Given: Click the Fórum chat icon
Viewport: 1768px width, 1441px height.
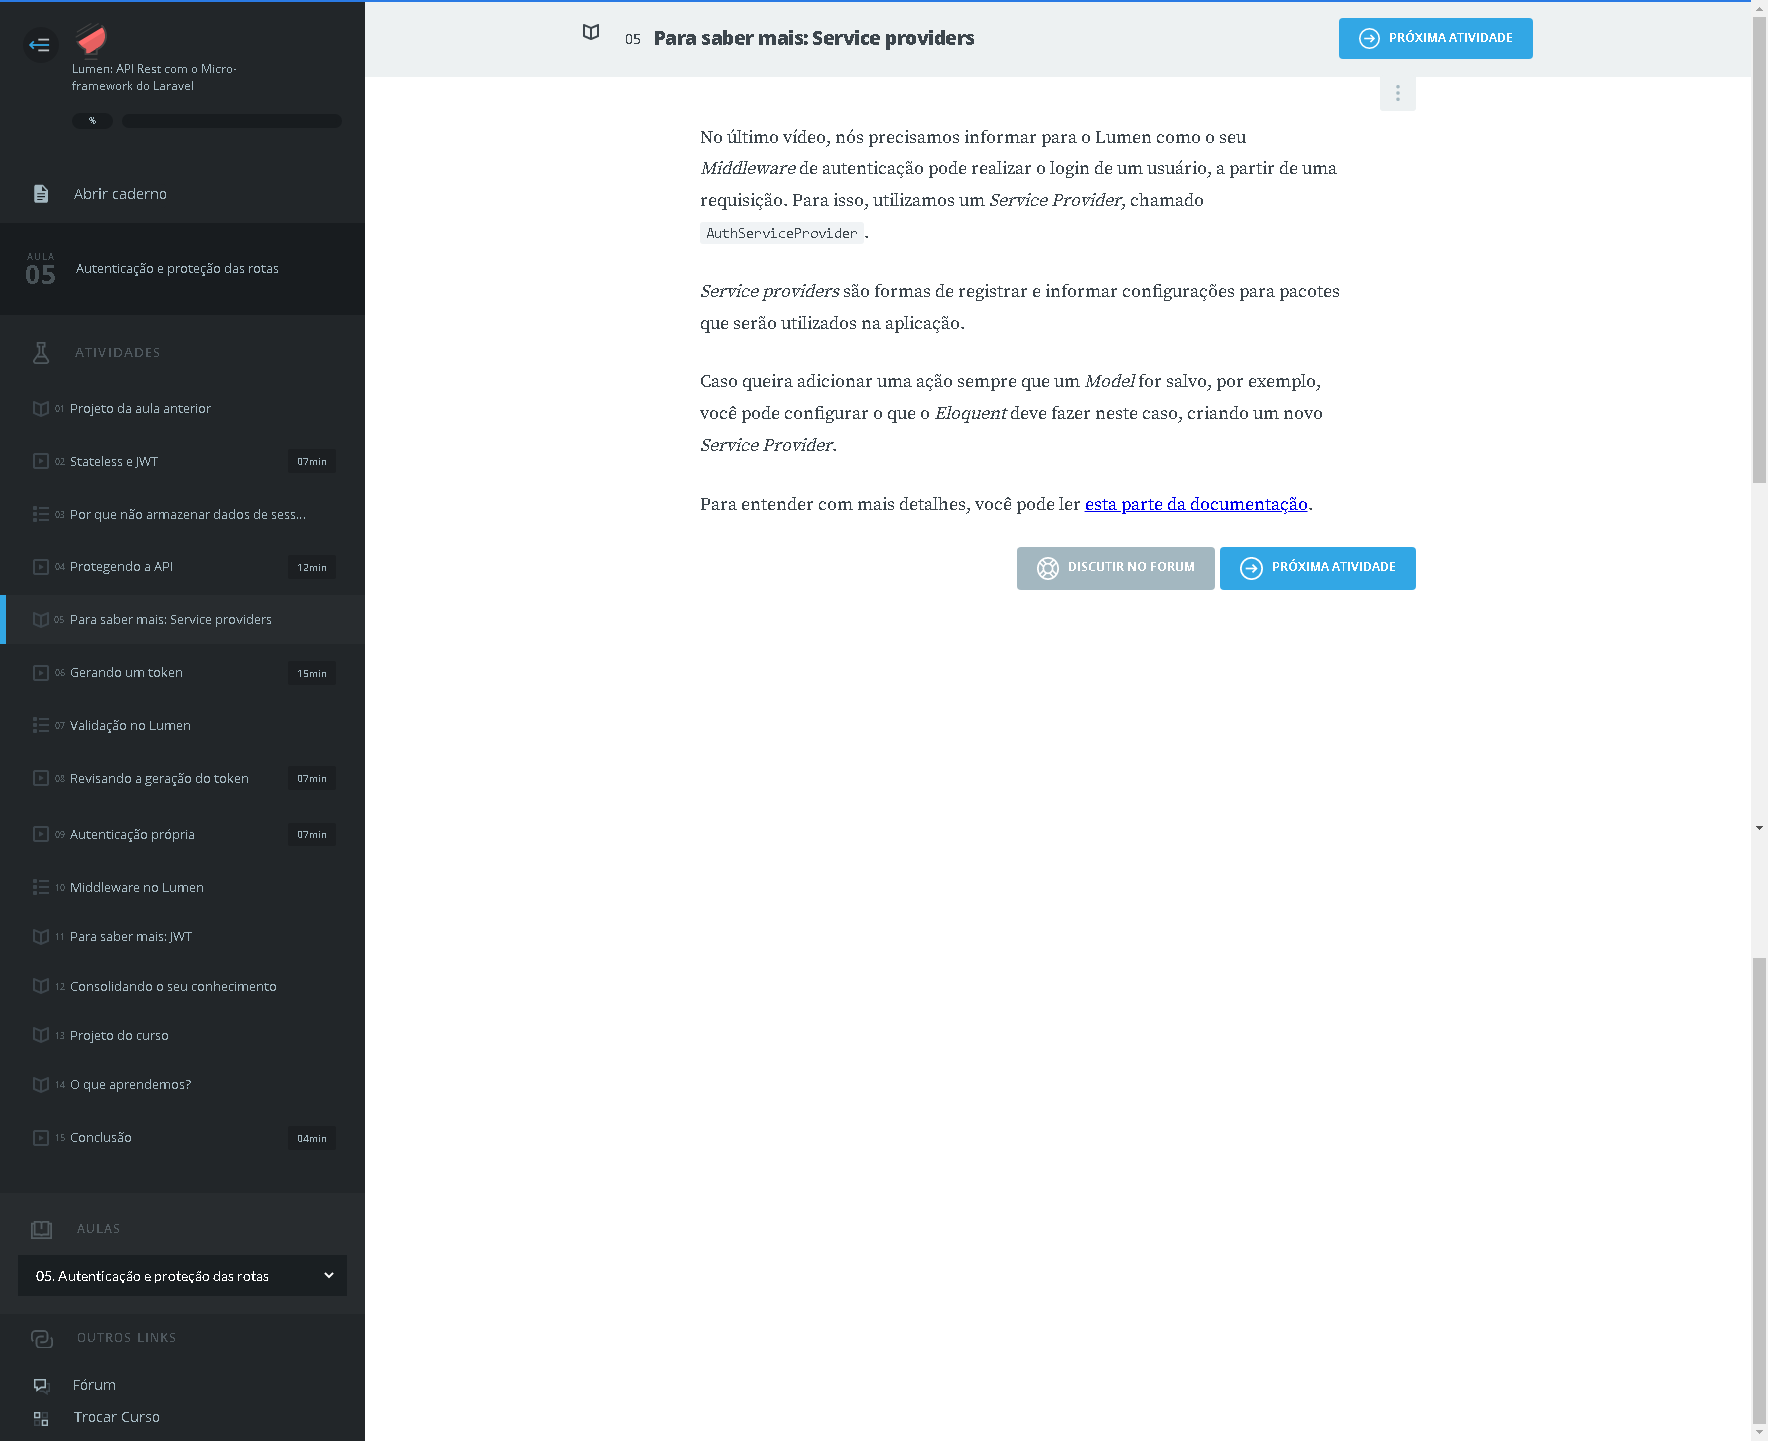Looking at the screenshot, I should tap(41, 1385).
